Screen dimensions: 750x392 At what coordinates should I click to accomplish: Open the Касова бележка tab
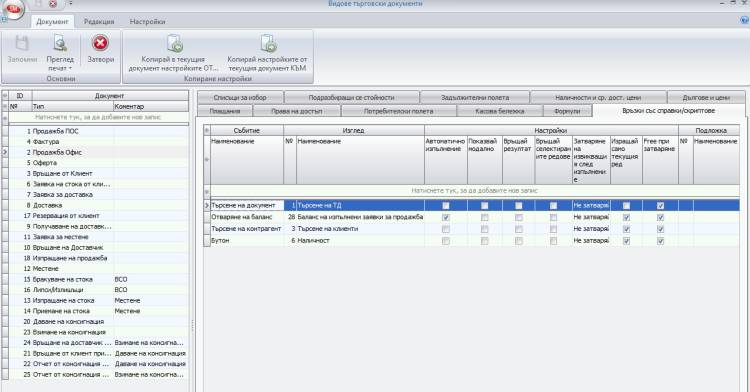[500, 111]
